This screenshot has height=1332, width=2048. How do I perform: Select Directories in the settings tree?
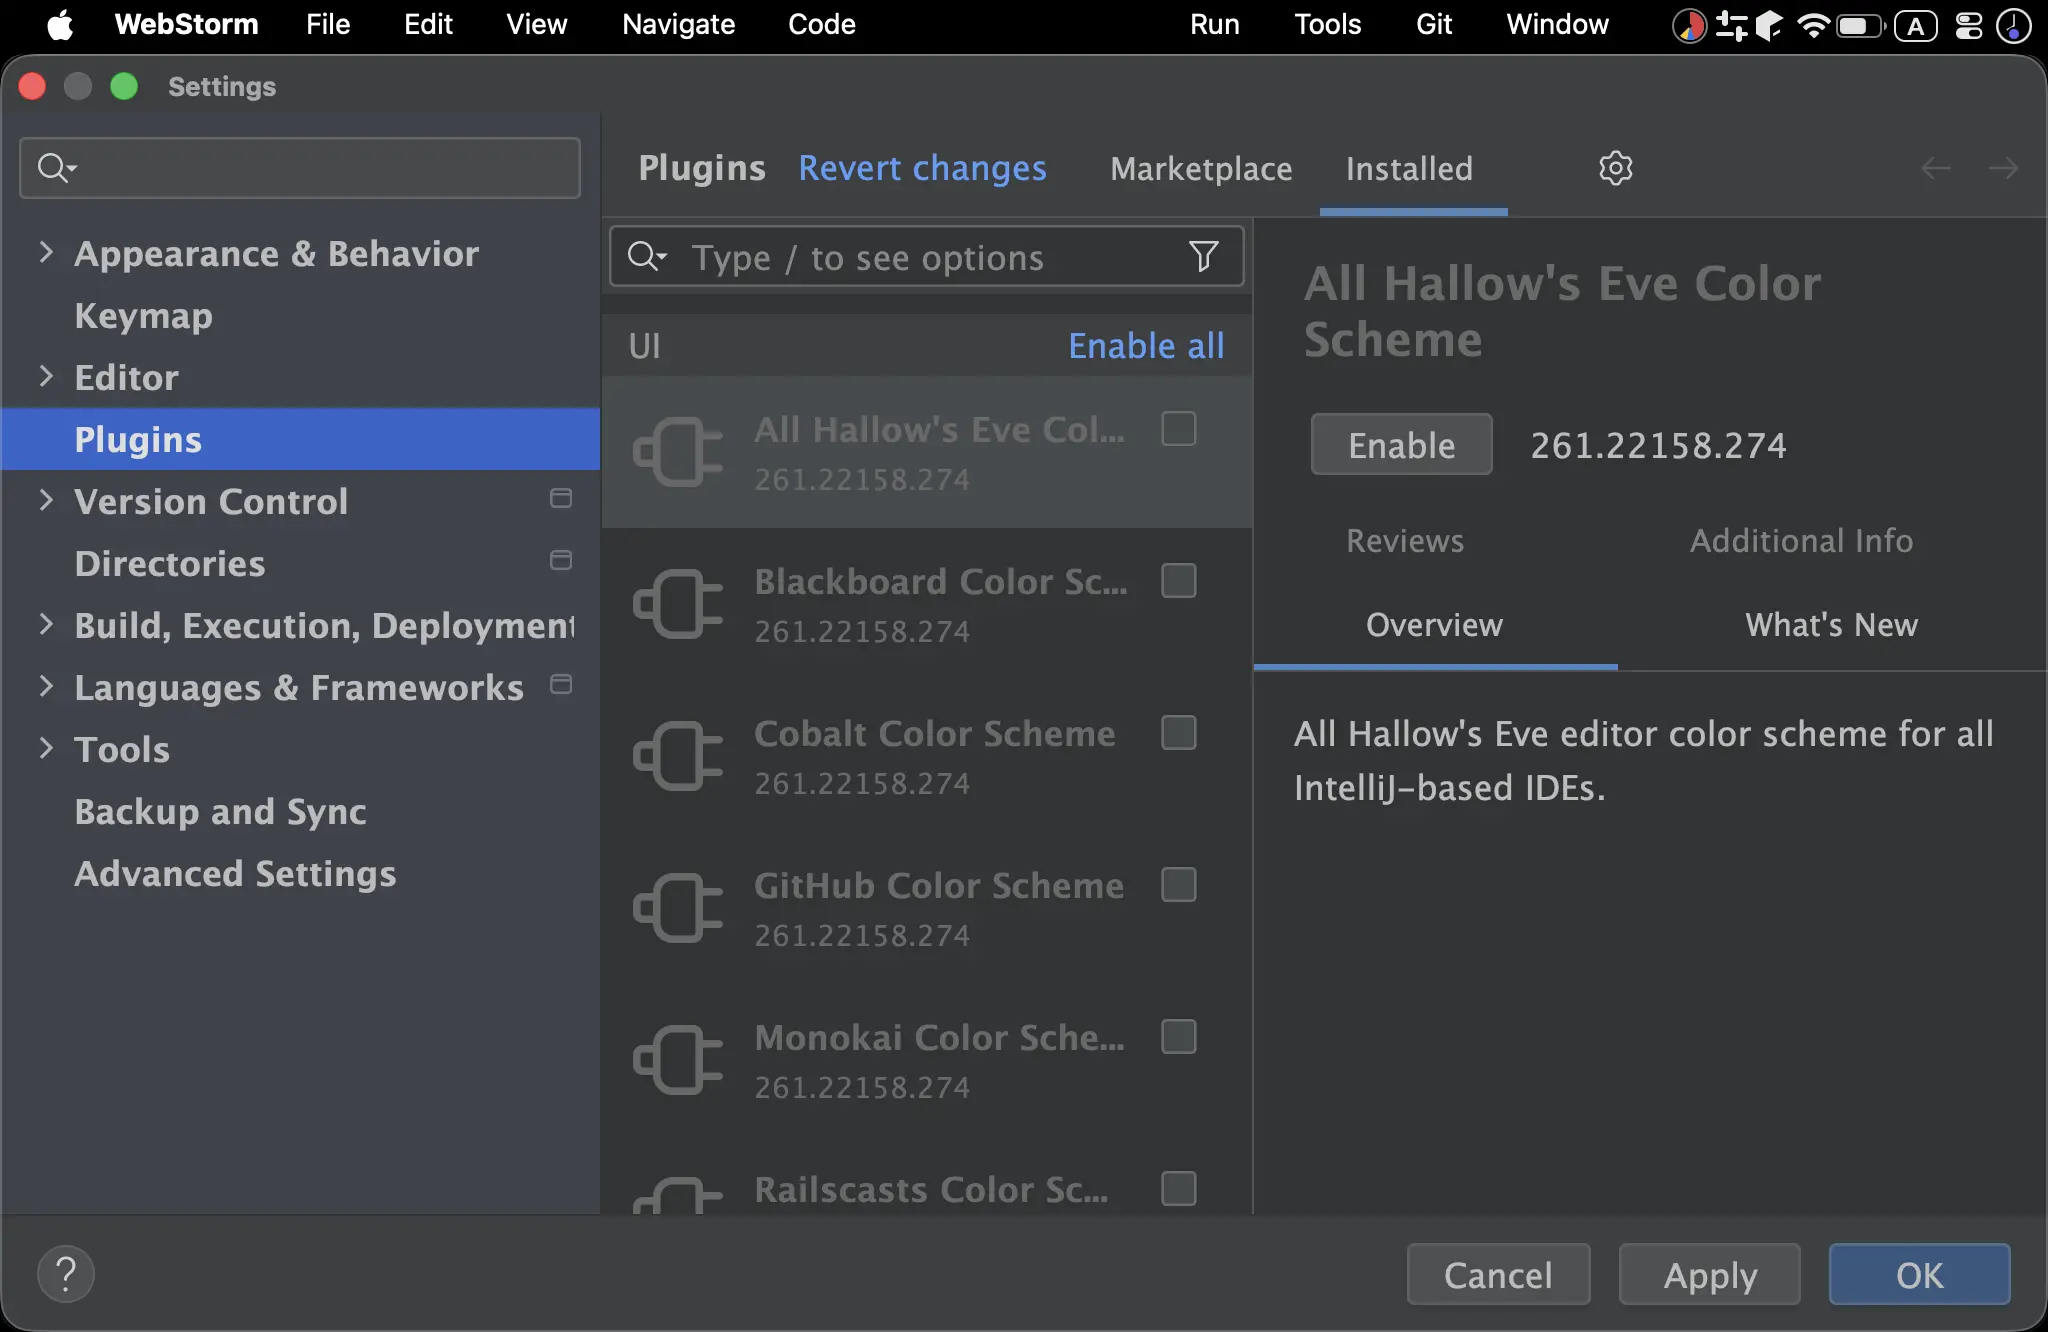pyautogui.click(x=301, y=563)
